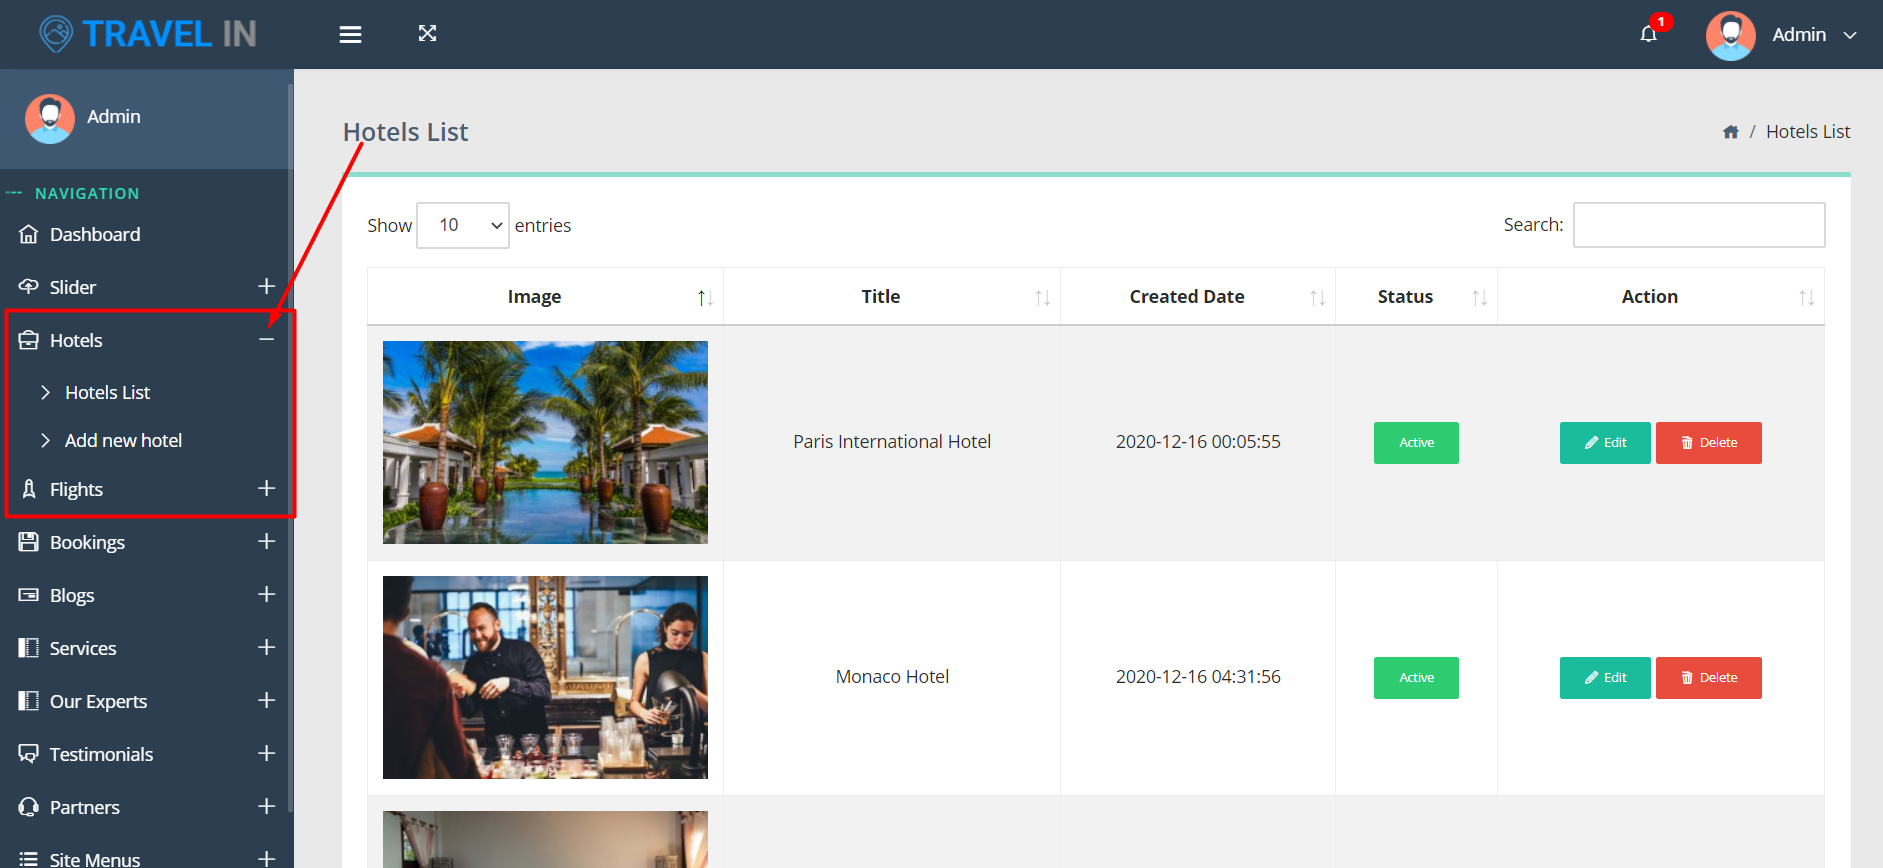
Task: Click the Site Menus list icon
Action: 28,859
